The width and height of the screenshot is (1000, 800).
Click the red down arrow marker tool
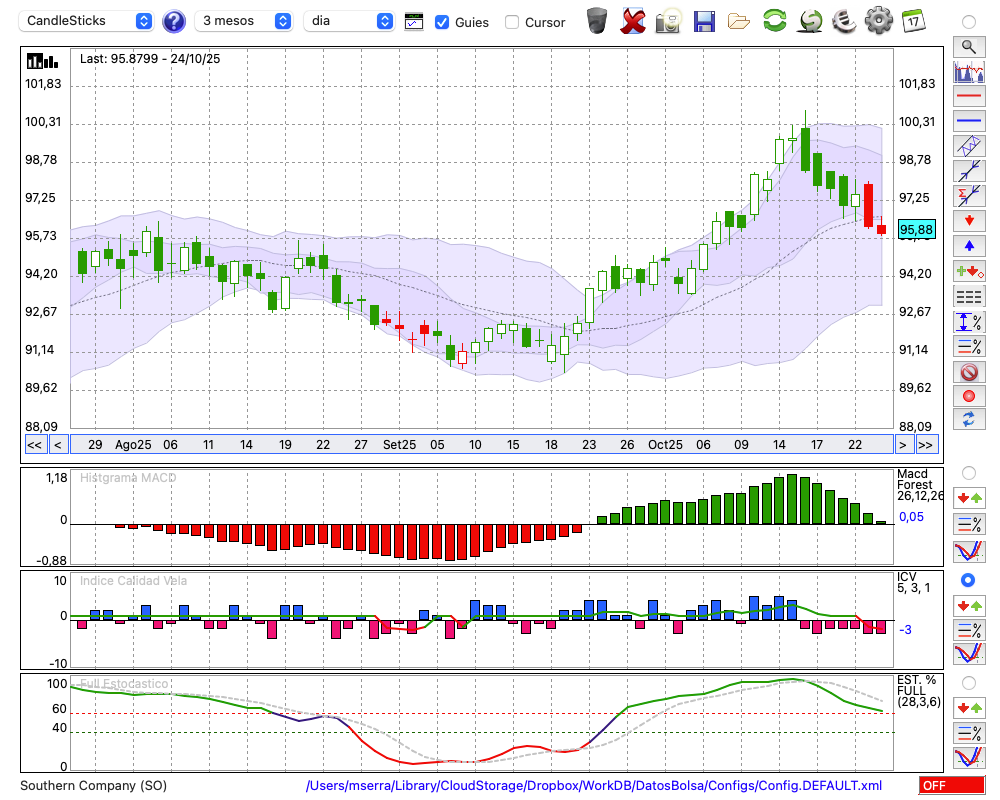tap(968, 220)
